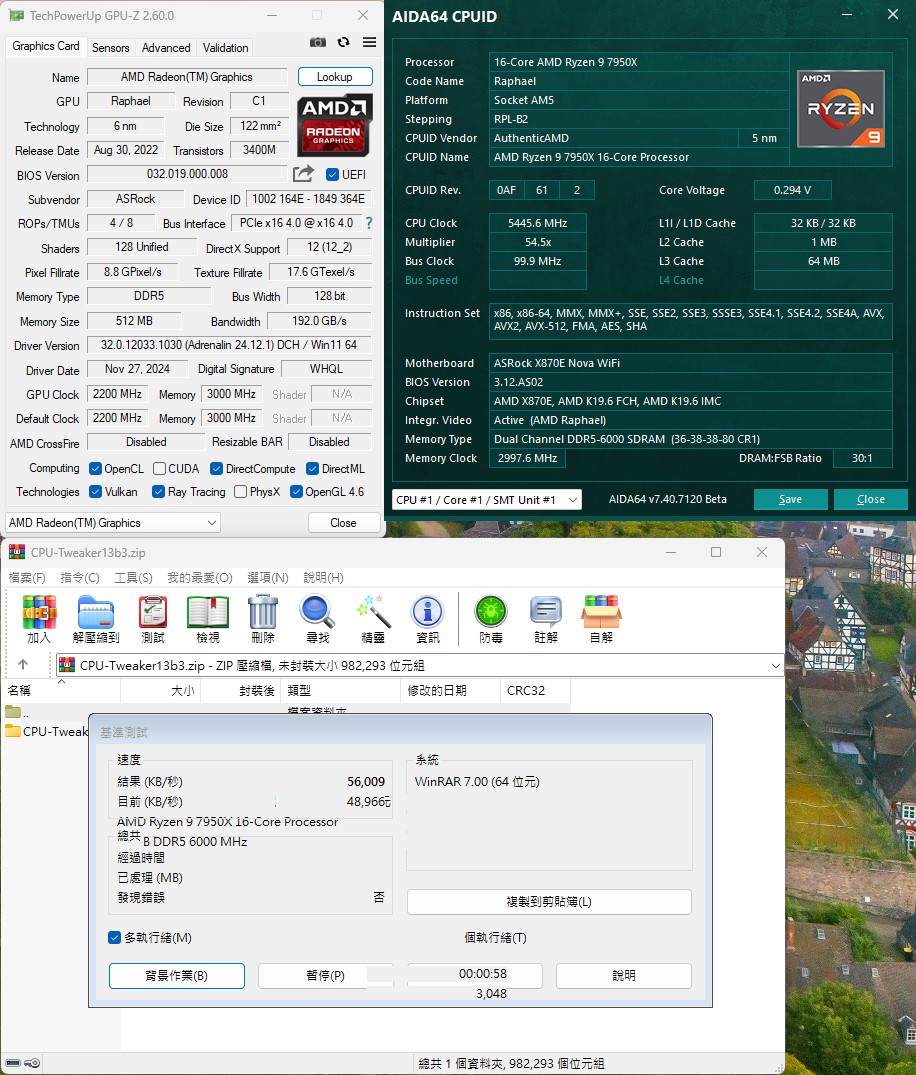Click the CPU Clock value 5445.6 MHz

click(538, 223)
